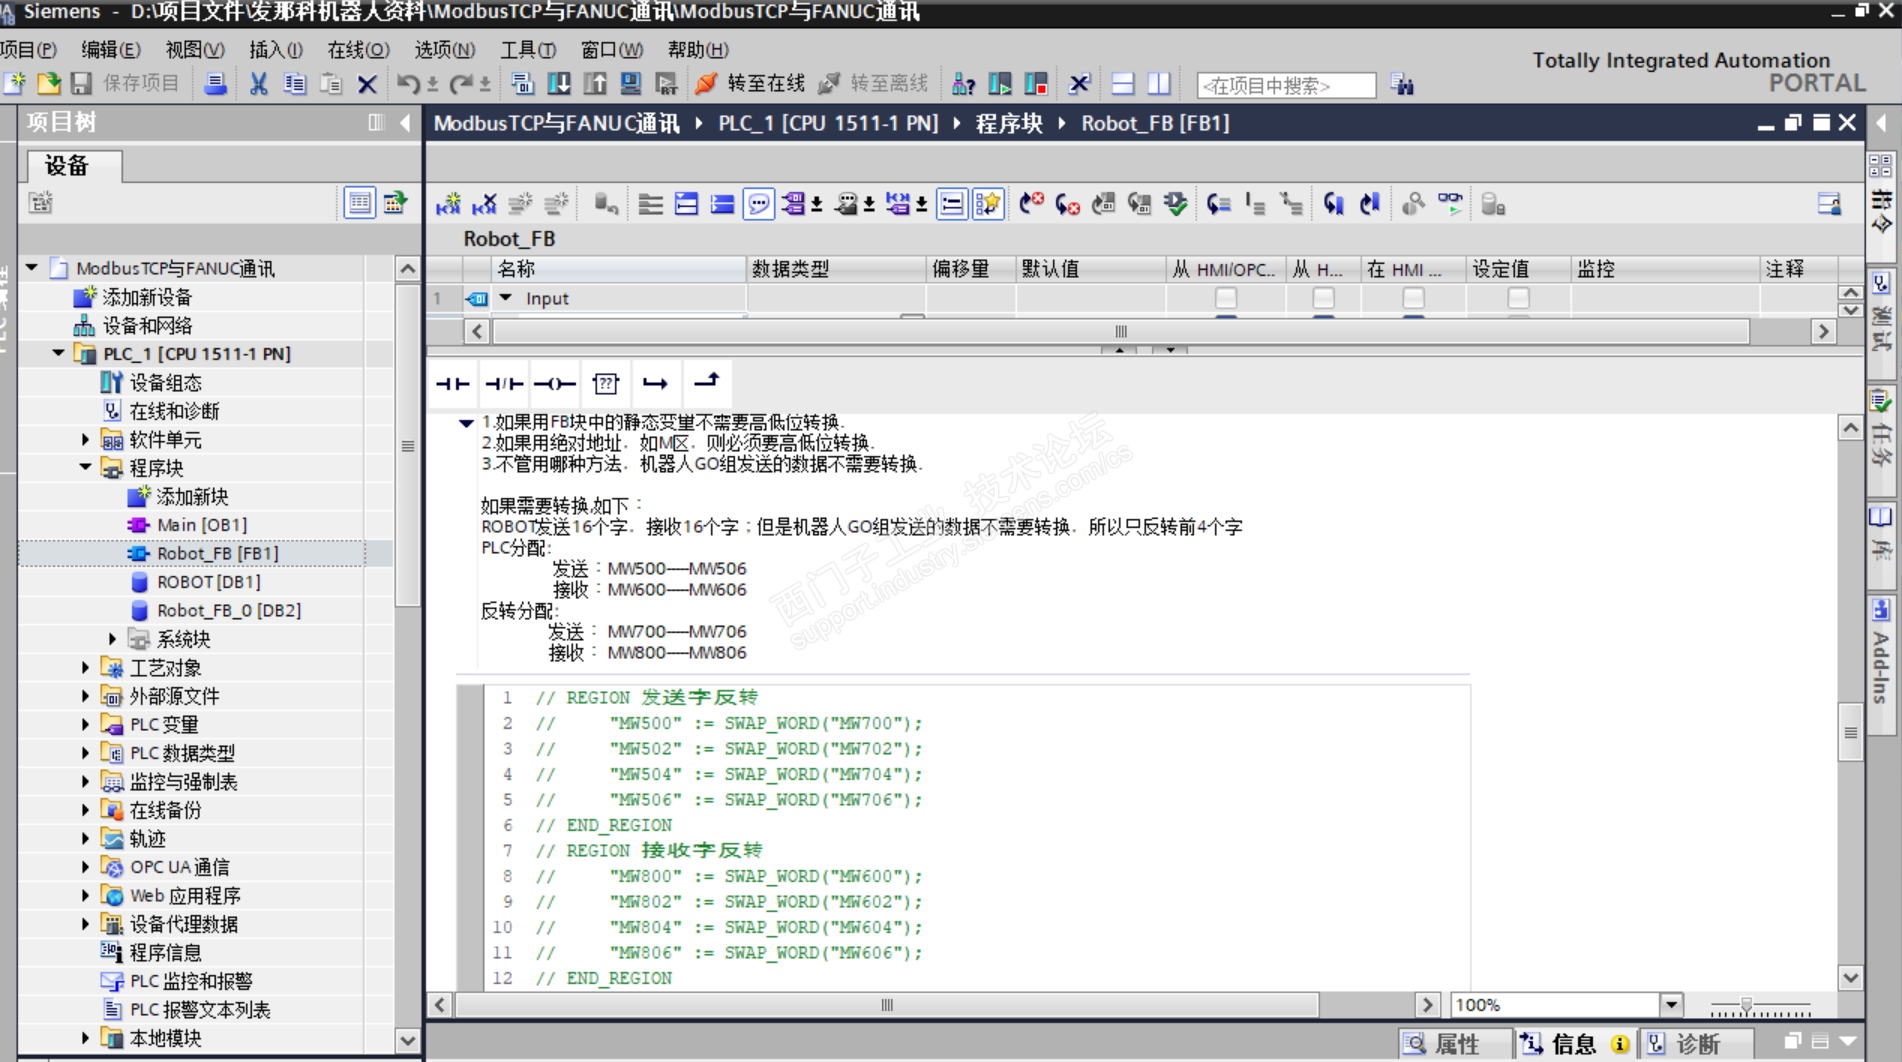Open the 项目(P) menu
This screenshot has height=1062, width=1902.
pos(28,49)
